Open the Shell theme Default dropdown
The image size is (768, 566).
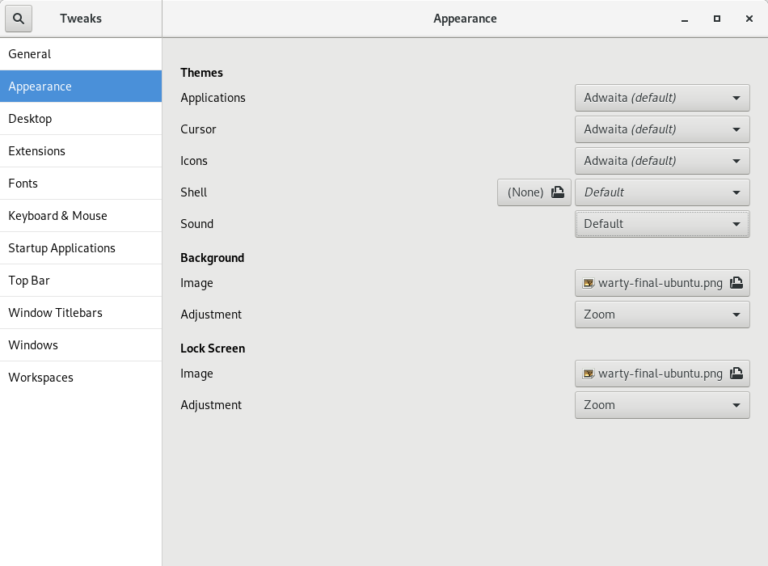662,192
